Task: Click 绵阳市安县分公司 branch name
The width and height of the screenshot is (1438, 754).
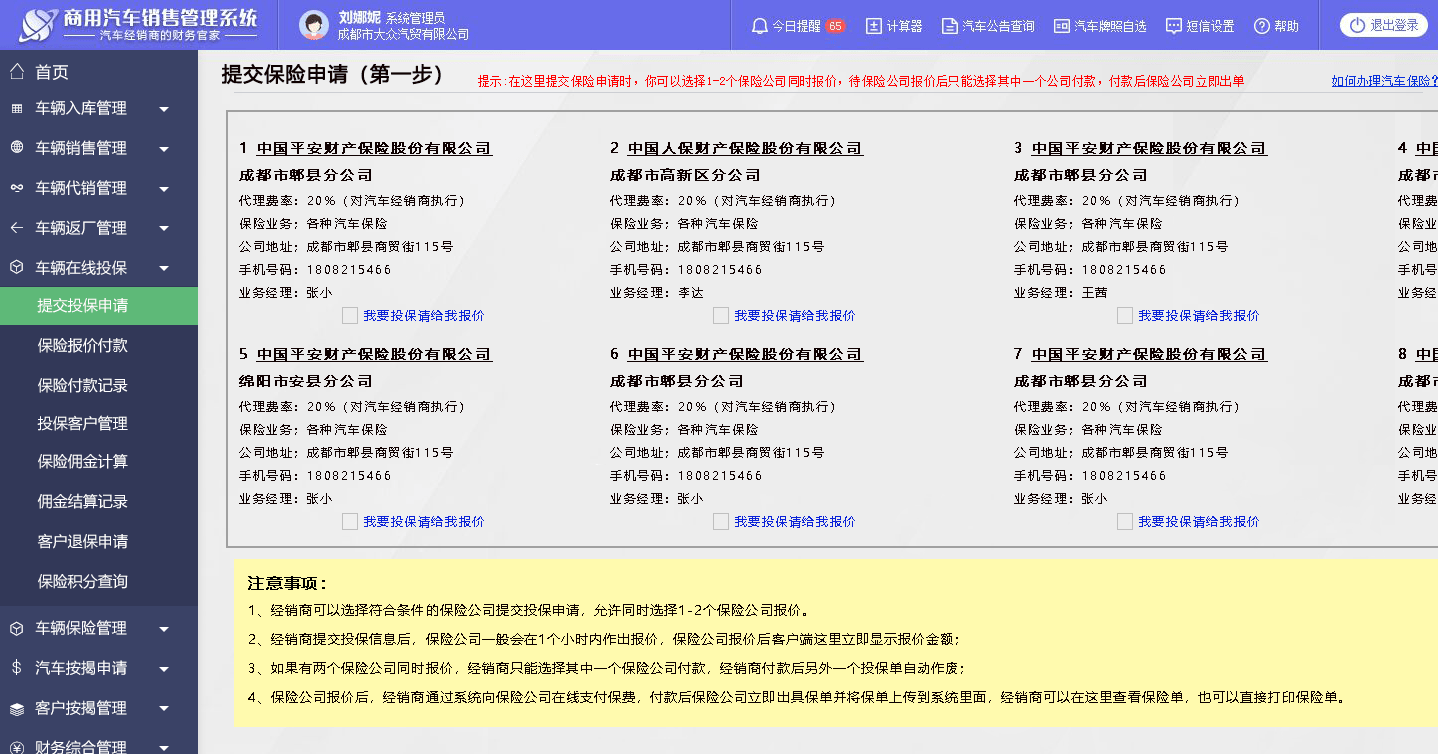Action: [x=305, y=381]
